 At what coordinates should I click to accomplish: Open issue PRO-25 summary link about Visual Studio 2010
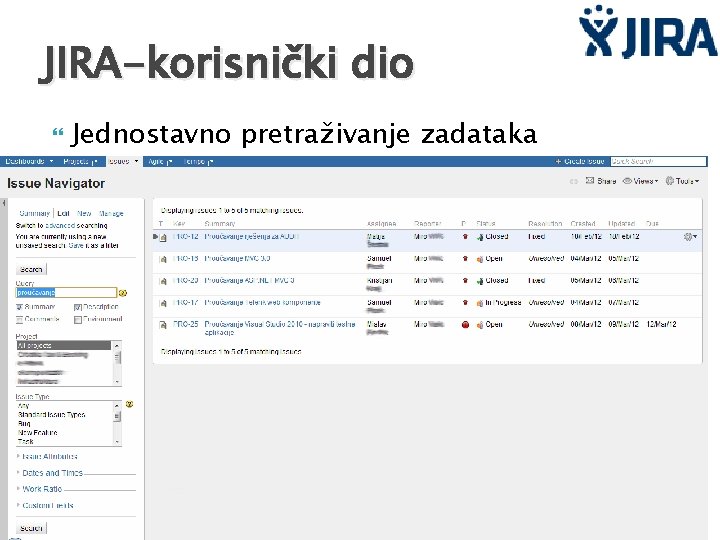pos(280,328)
